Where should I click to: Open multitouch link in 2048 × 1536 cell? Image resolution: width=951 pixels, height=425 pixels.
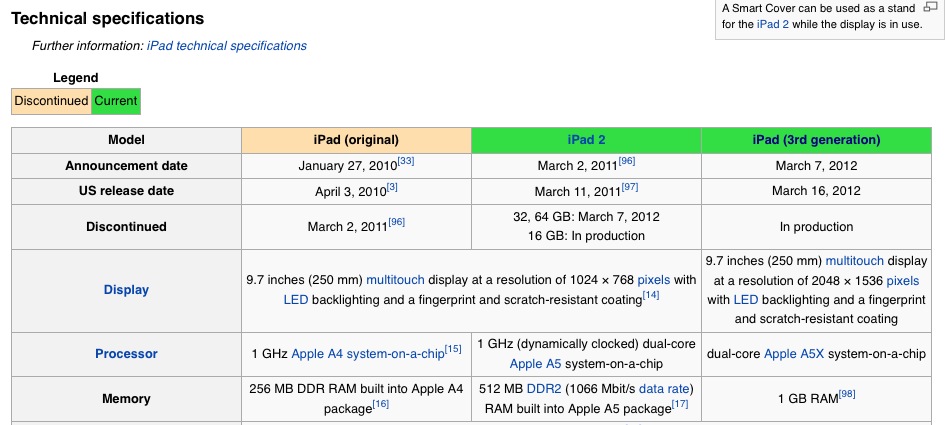point(855,261)
